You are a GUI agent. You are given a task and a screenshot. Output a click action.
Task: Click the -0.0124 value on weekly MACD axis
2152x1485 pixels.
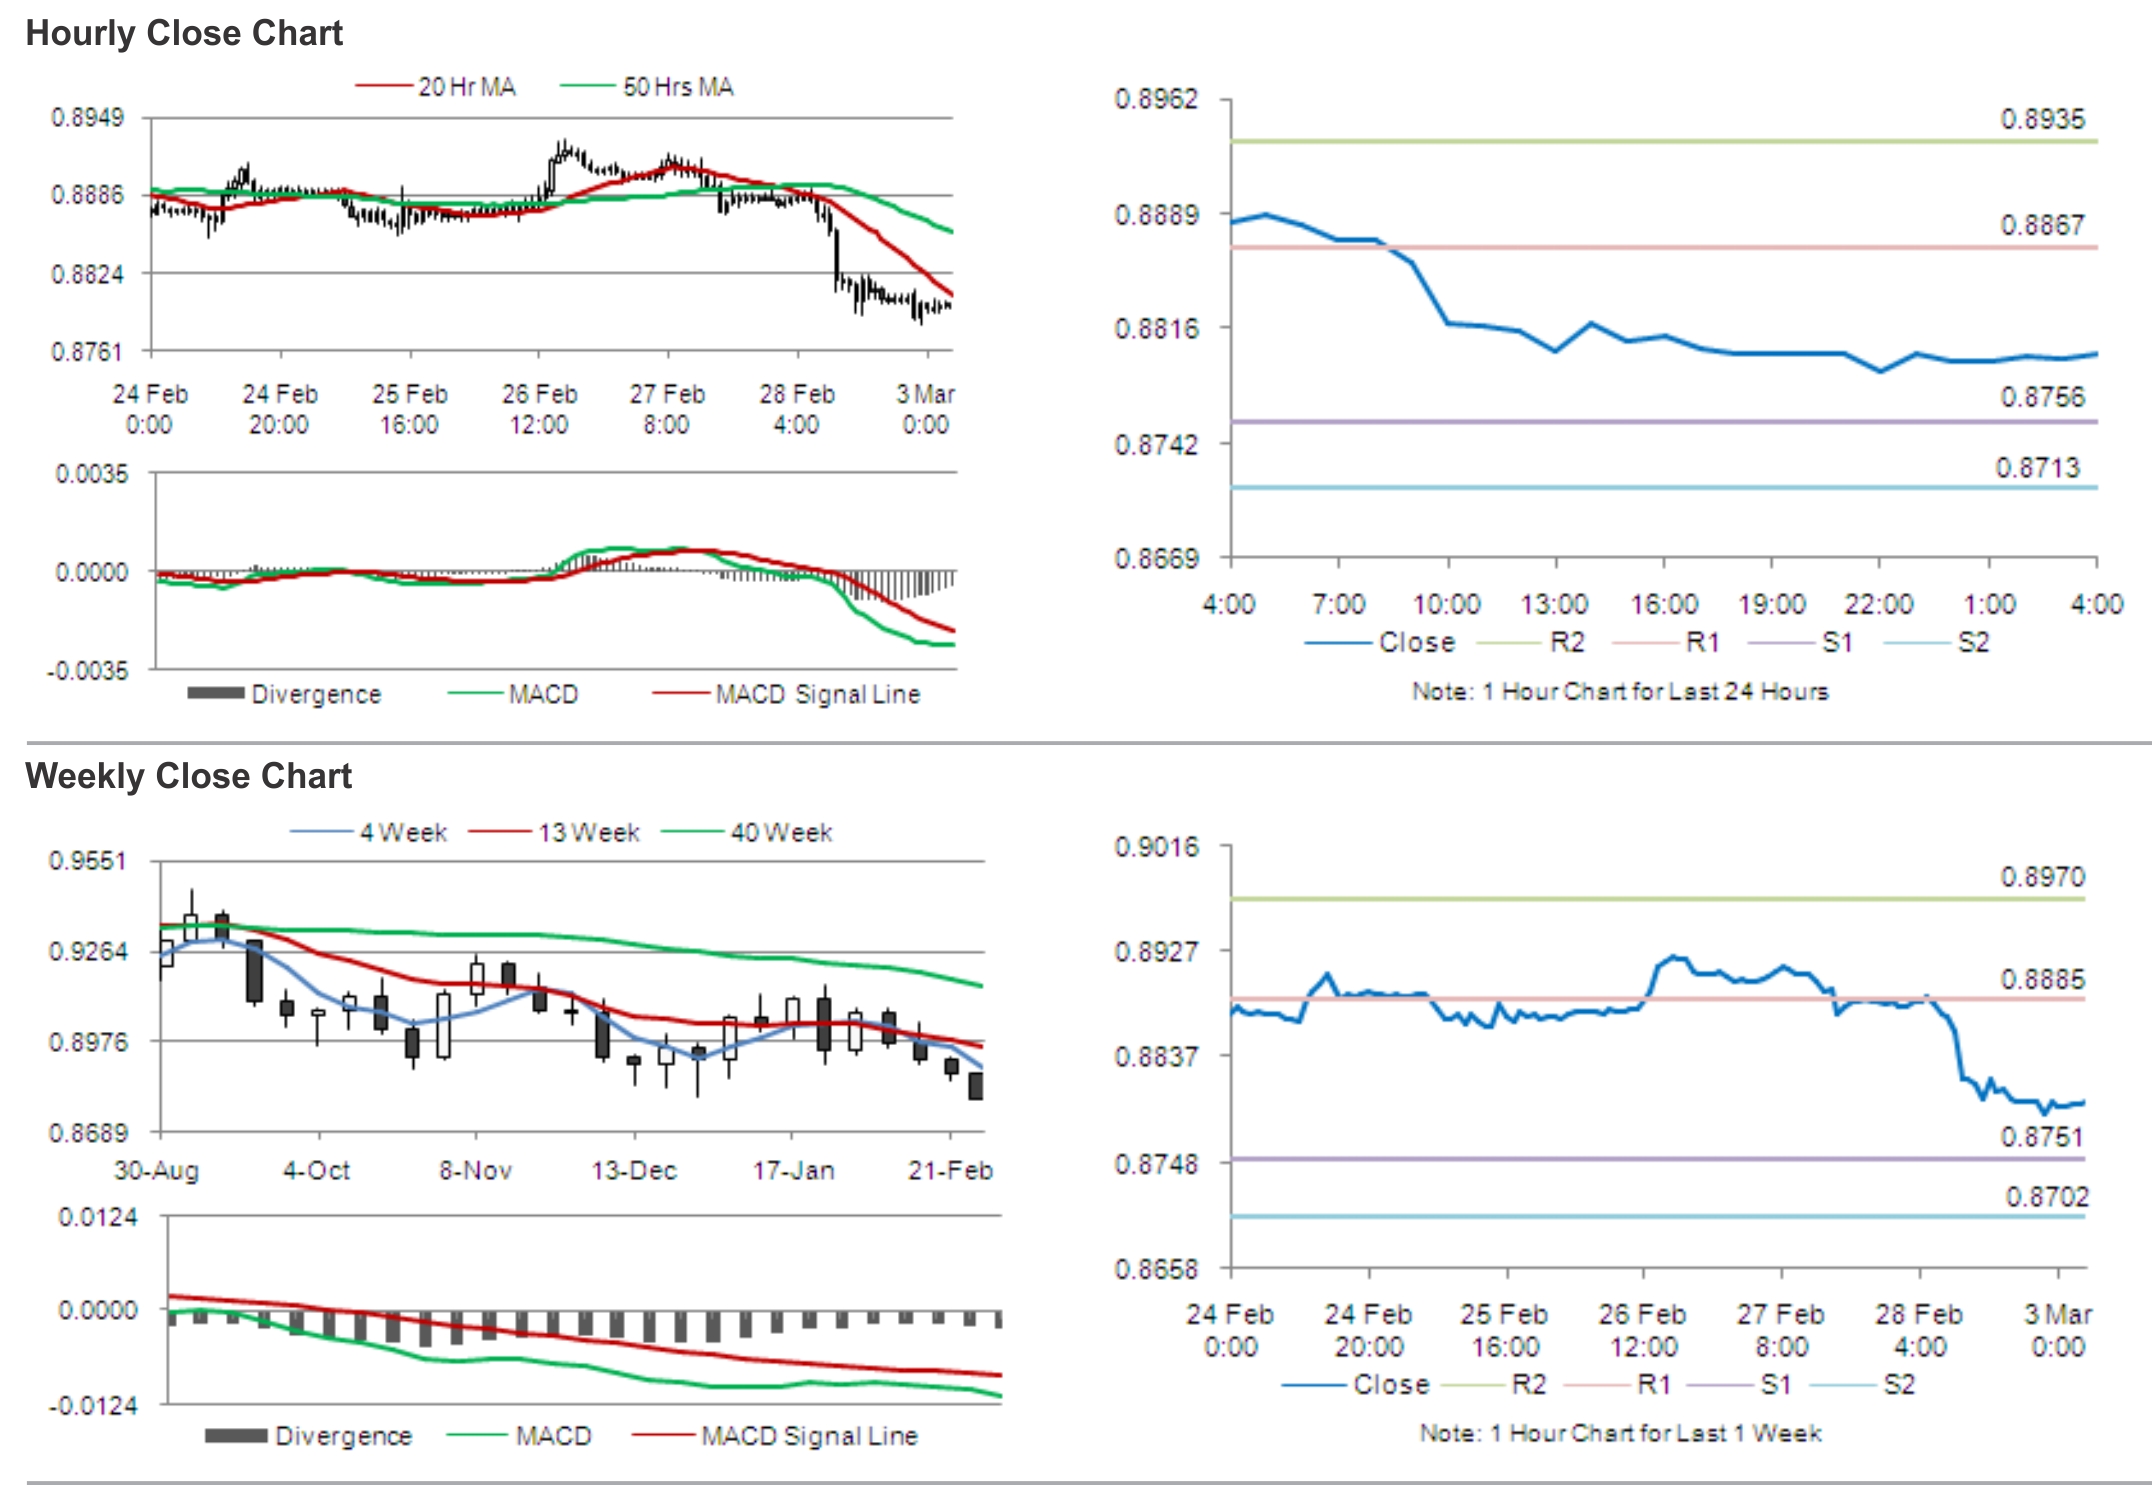click(x=93, y=1406)
